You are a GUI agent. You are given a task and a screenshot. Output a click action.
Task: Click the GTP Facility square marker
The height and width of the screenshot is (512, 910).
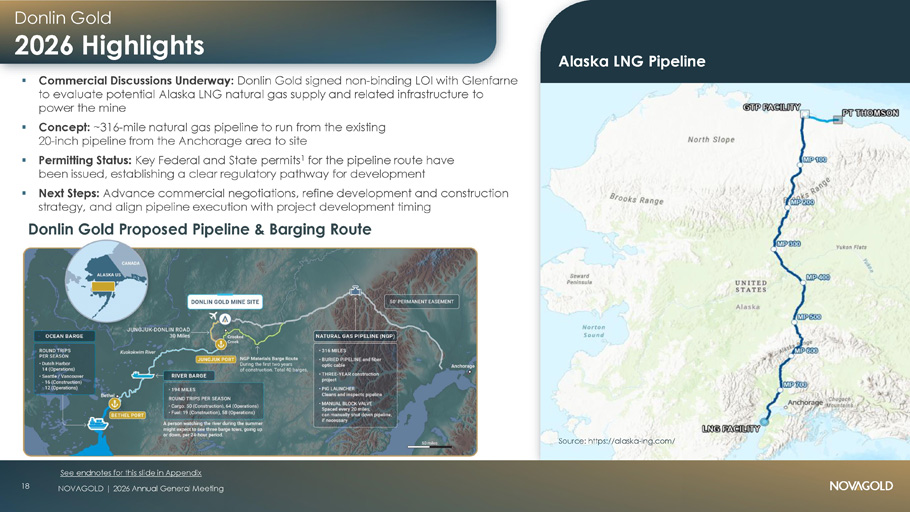point(805,114)
